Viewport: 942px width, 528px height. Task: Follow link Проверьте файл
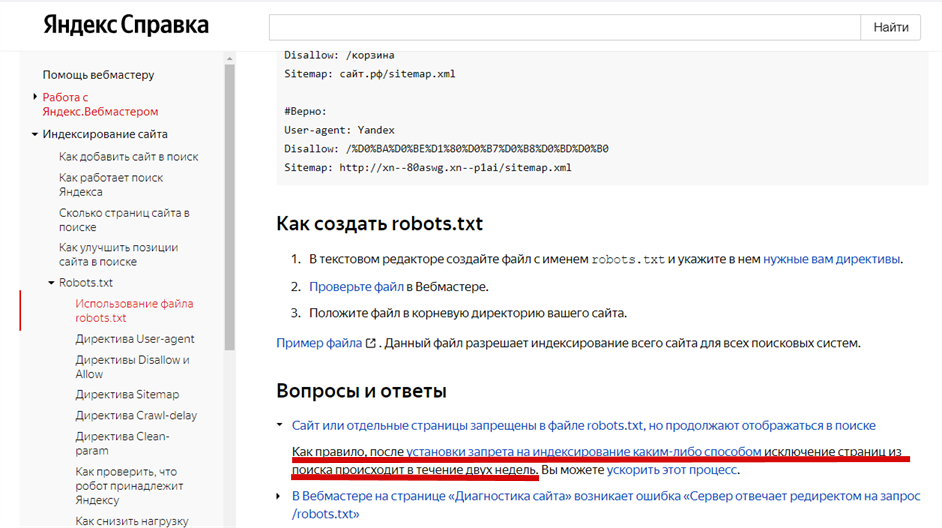point(356,287)
